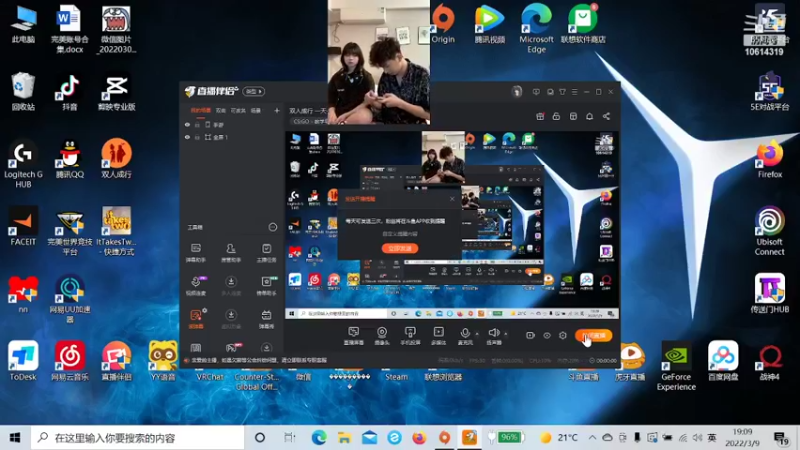Screen dimensions: 800x450
Task: Add a 直播屏幕 screen capture source
Action: 353,336
